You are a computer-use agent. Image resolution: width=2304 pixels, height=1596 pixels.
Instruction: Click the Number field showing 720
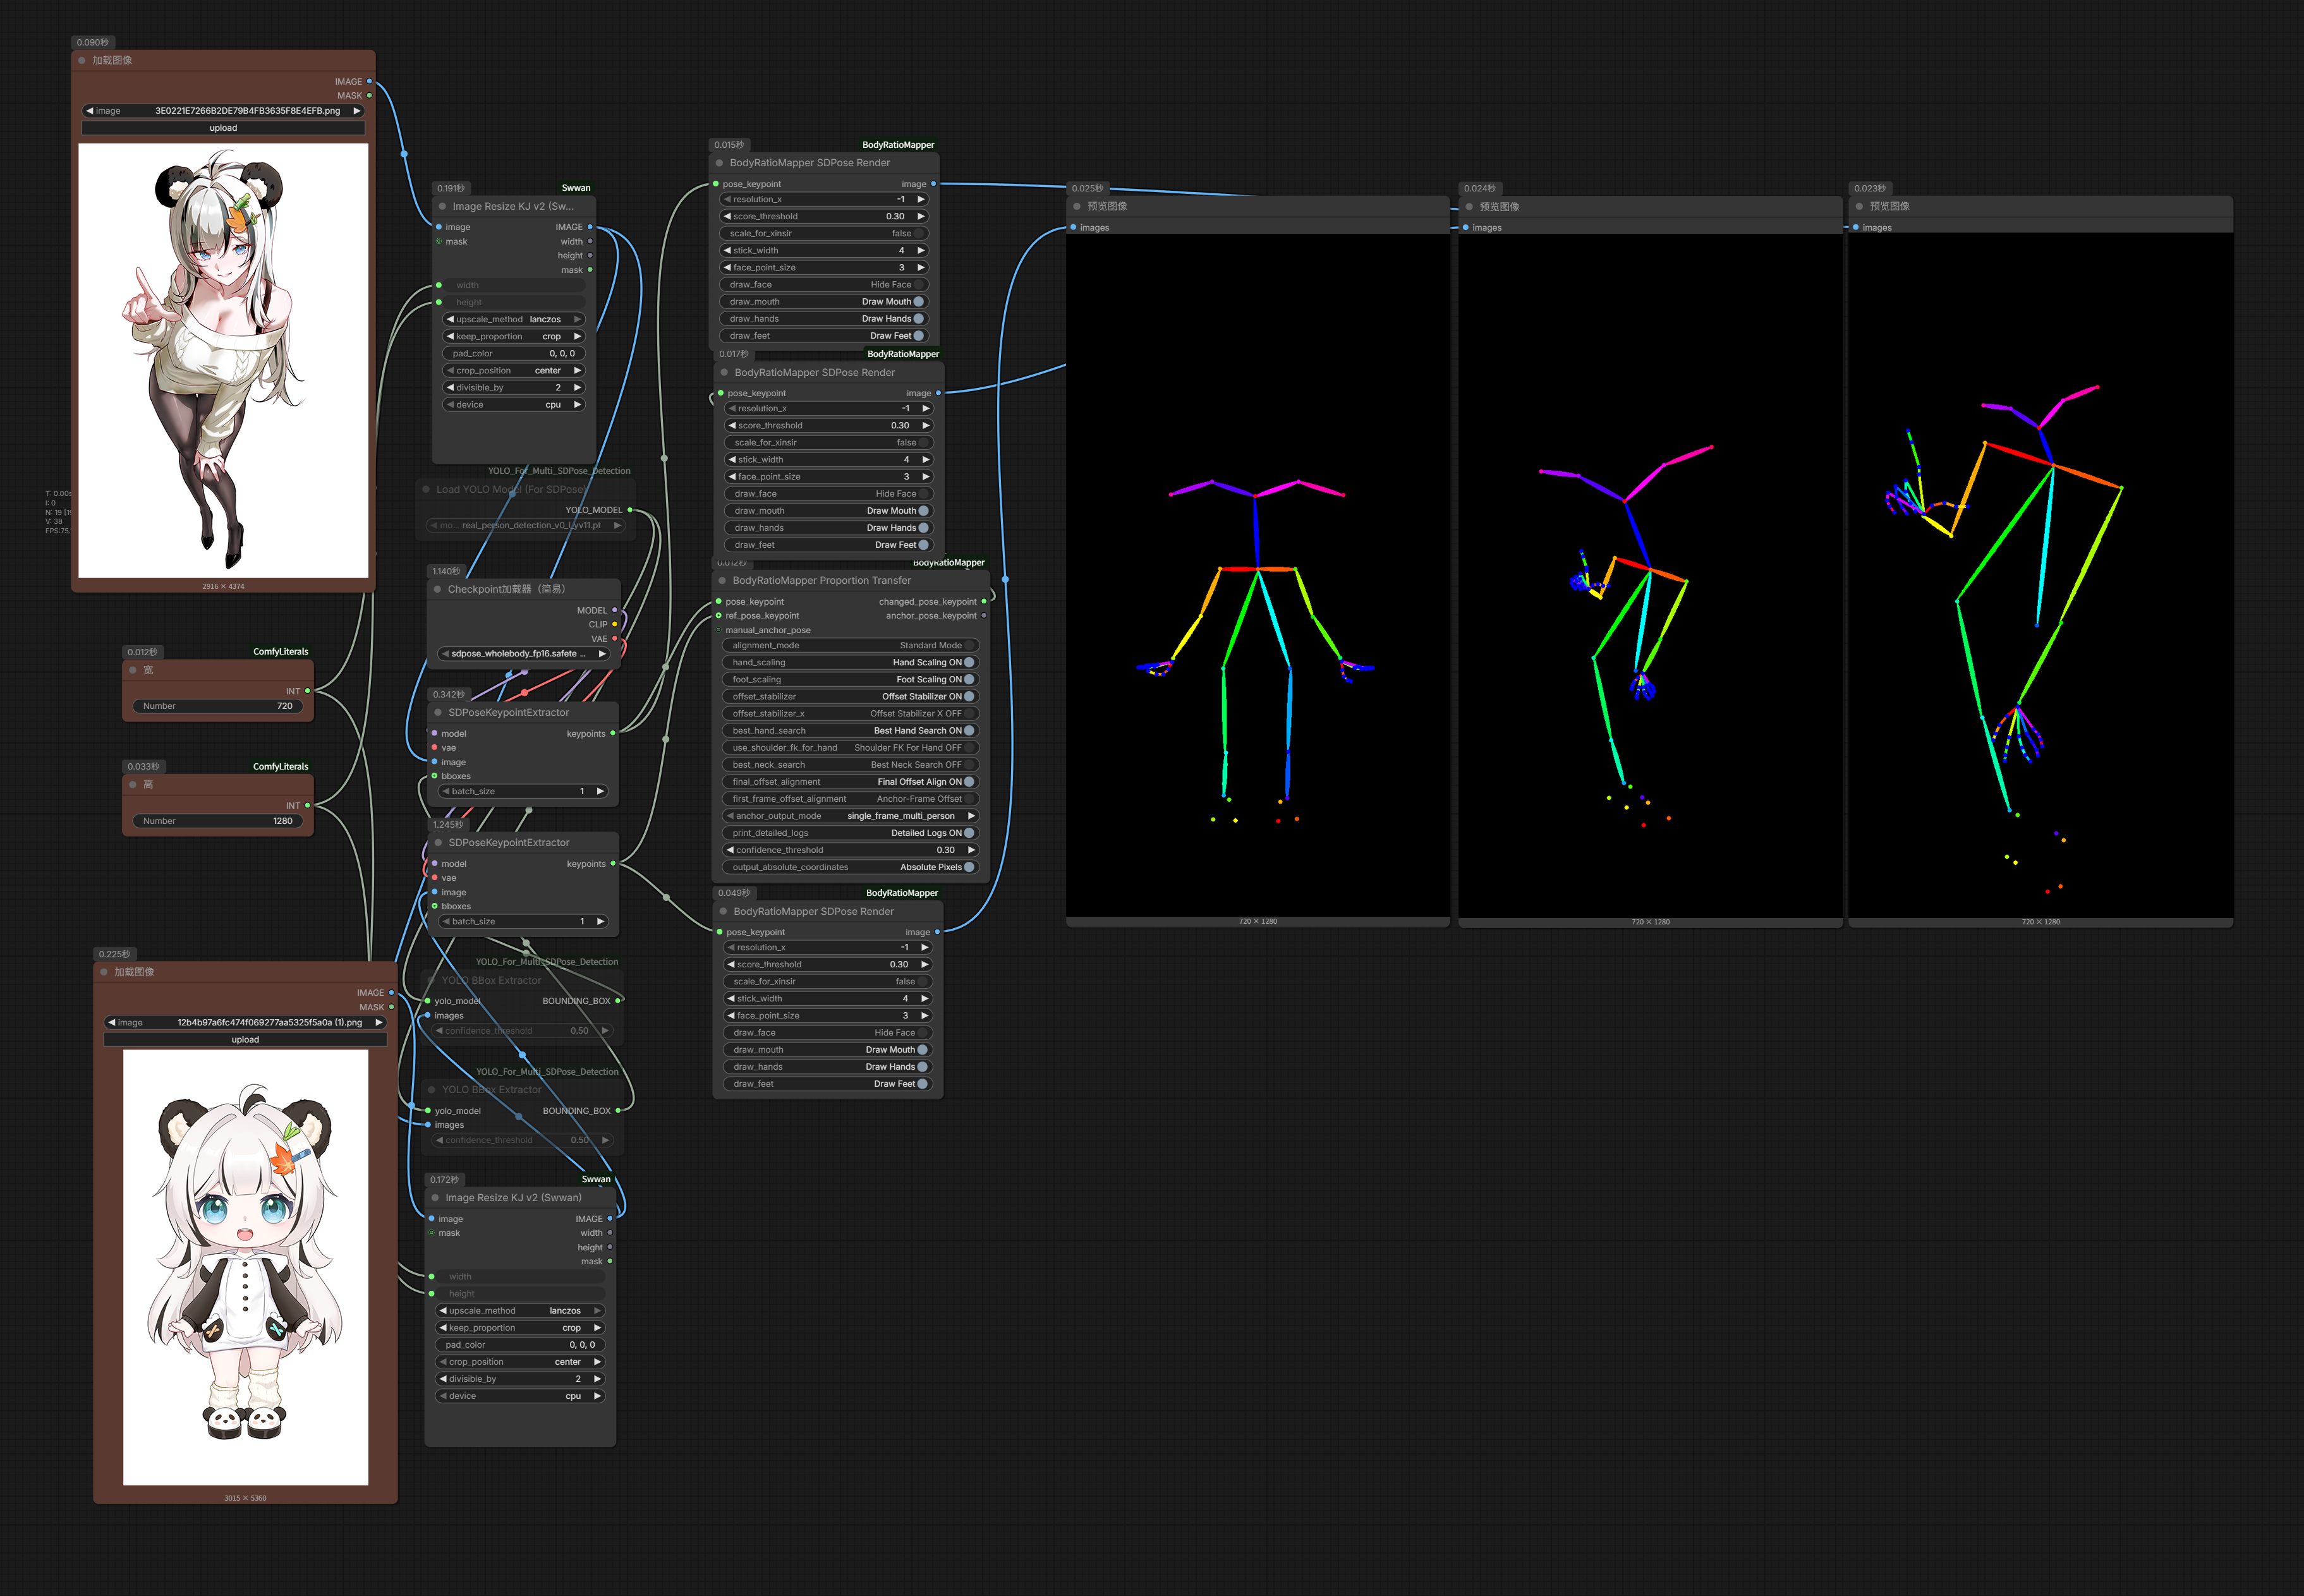click(217, 706)
